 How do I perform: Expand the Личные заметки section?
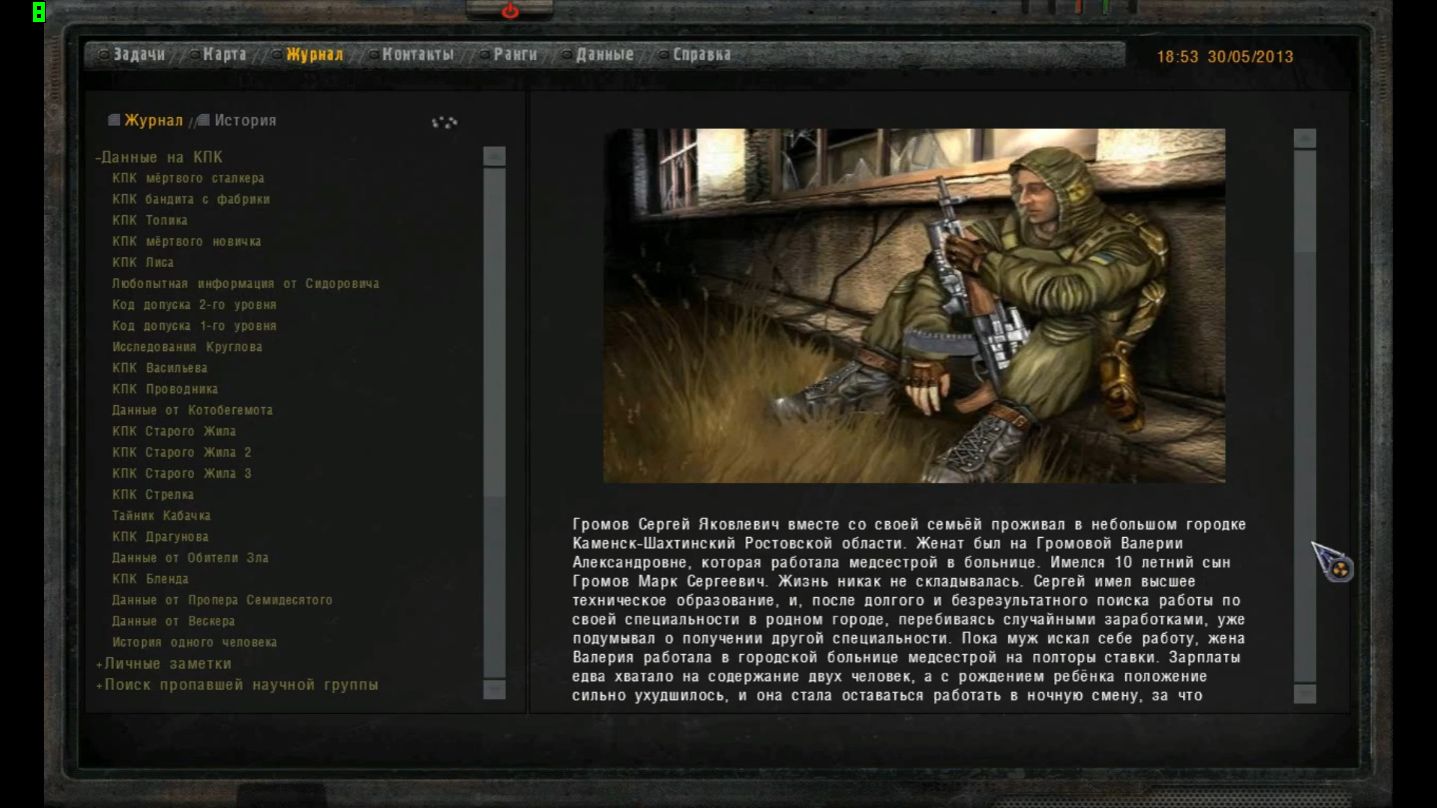163,664
